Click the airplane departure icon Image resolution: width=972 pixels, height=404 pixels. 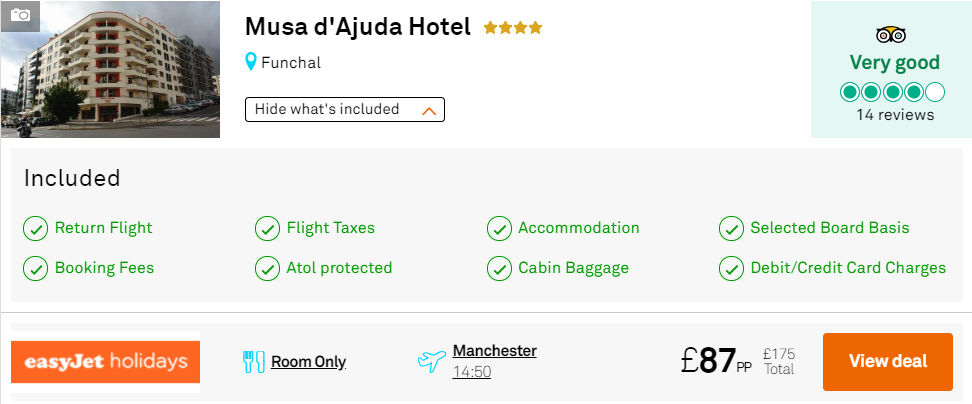pyautogui.click(x=431, y=361)
